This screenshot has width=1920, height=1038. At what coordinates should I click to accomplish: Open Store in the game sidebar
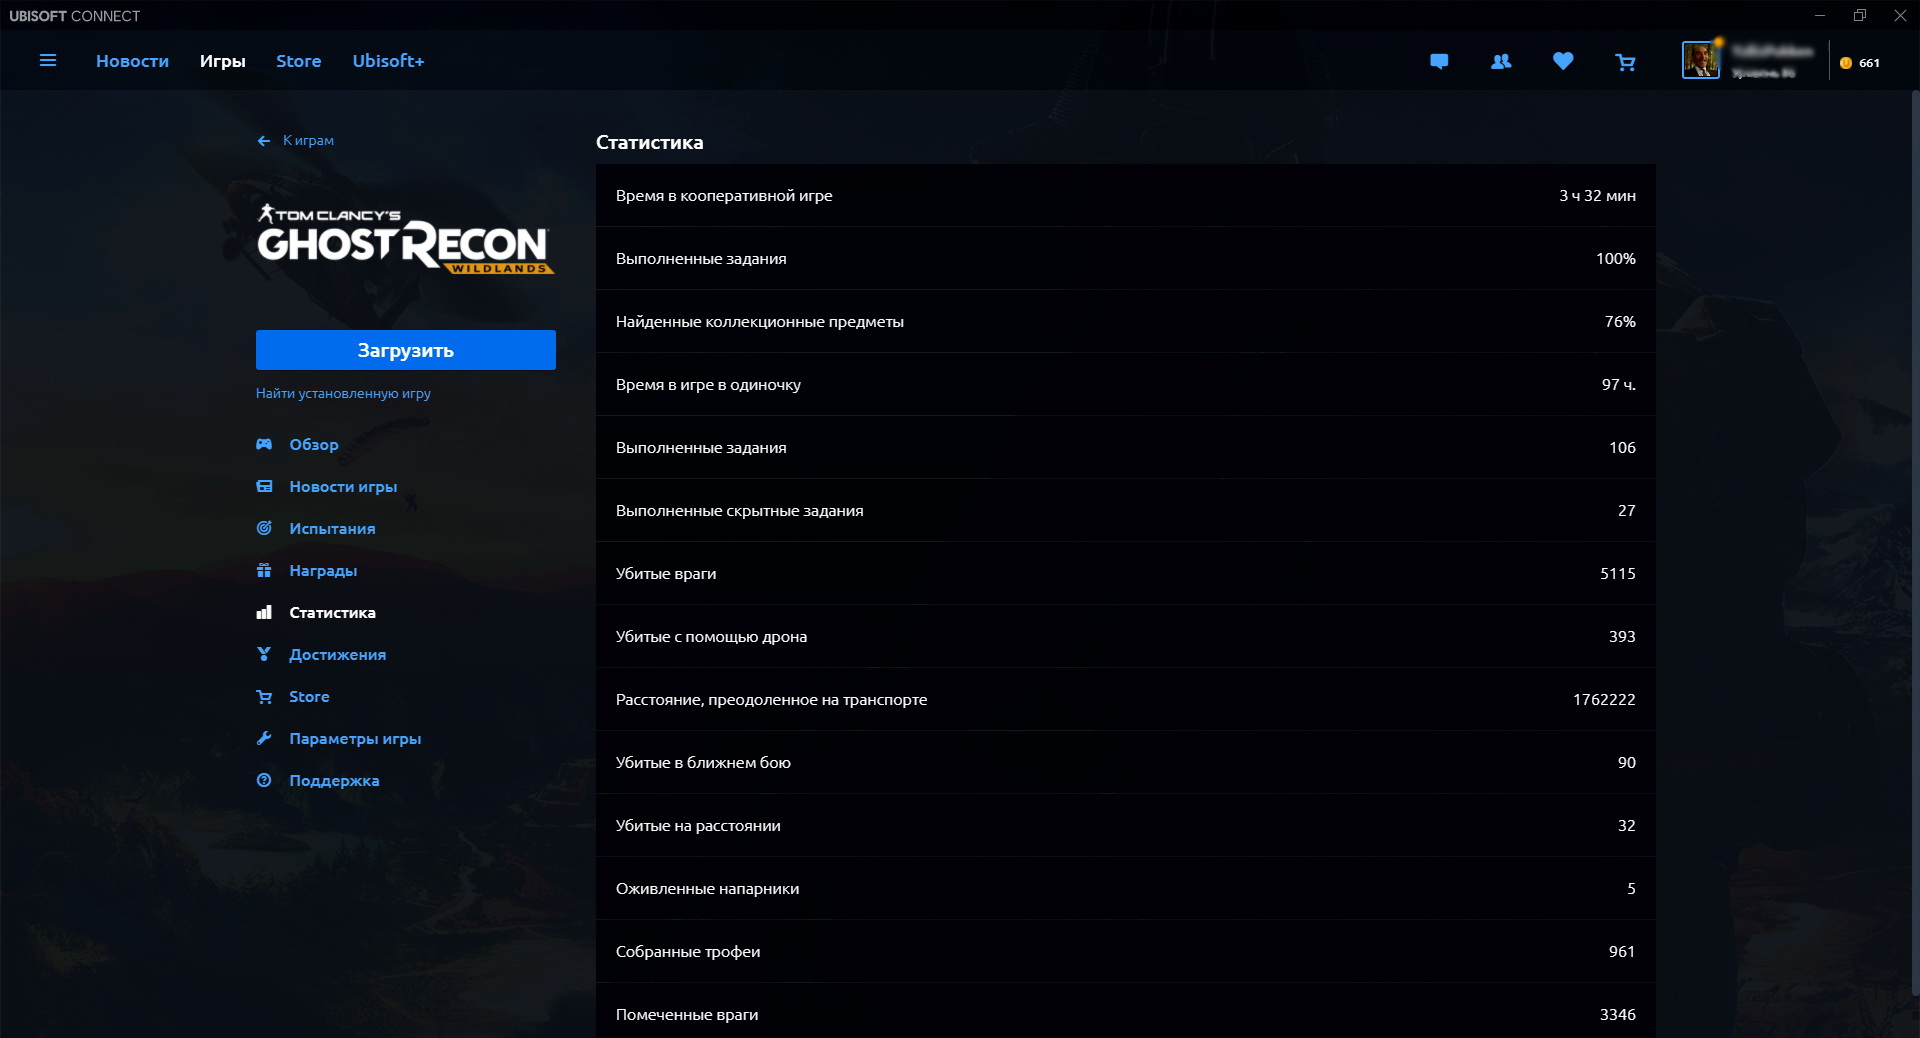point(309,696)
